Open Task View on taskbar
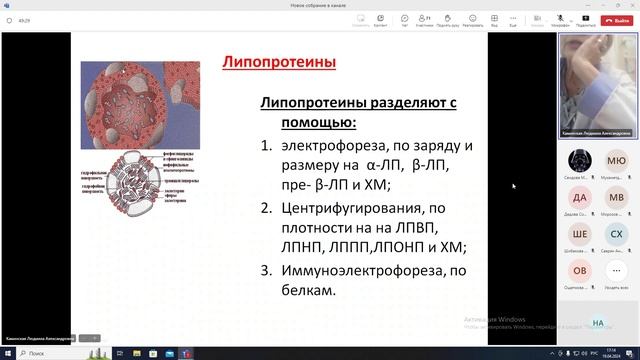This screenshot has height=360, width=640. click(x=120, y=353)
